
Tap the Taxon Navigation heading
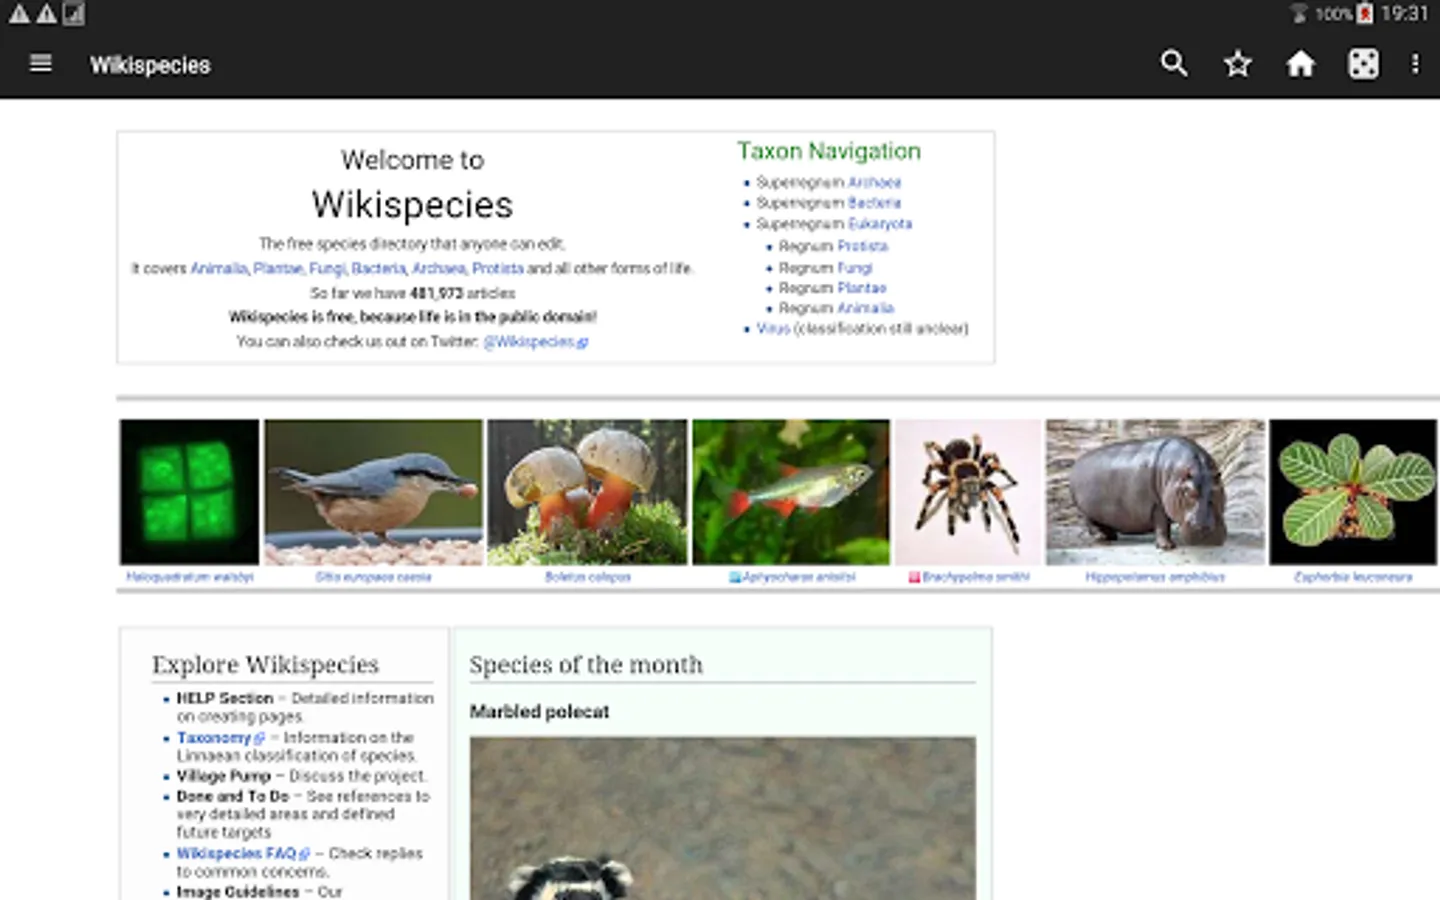tap(829, 151)
